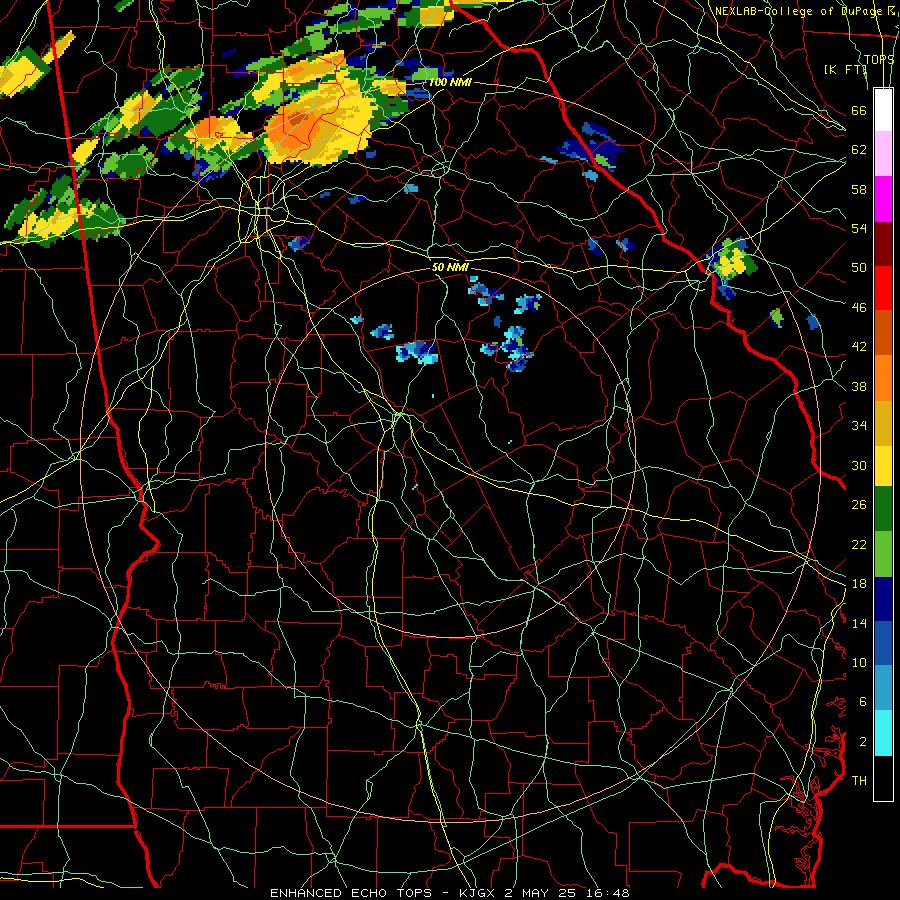
Task: Click the navy blue legend swatch
Action: click(x=883, y=599)
